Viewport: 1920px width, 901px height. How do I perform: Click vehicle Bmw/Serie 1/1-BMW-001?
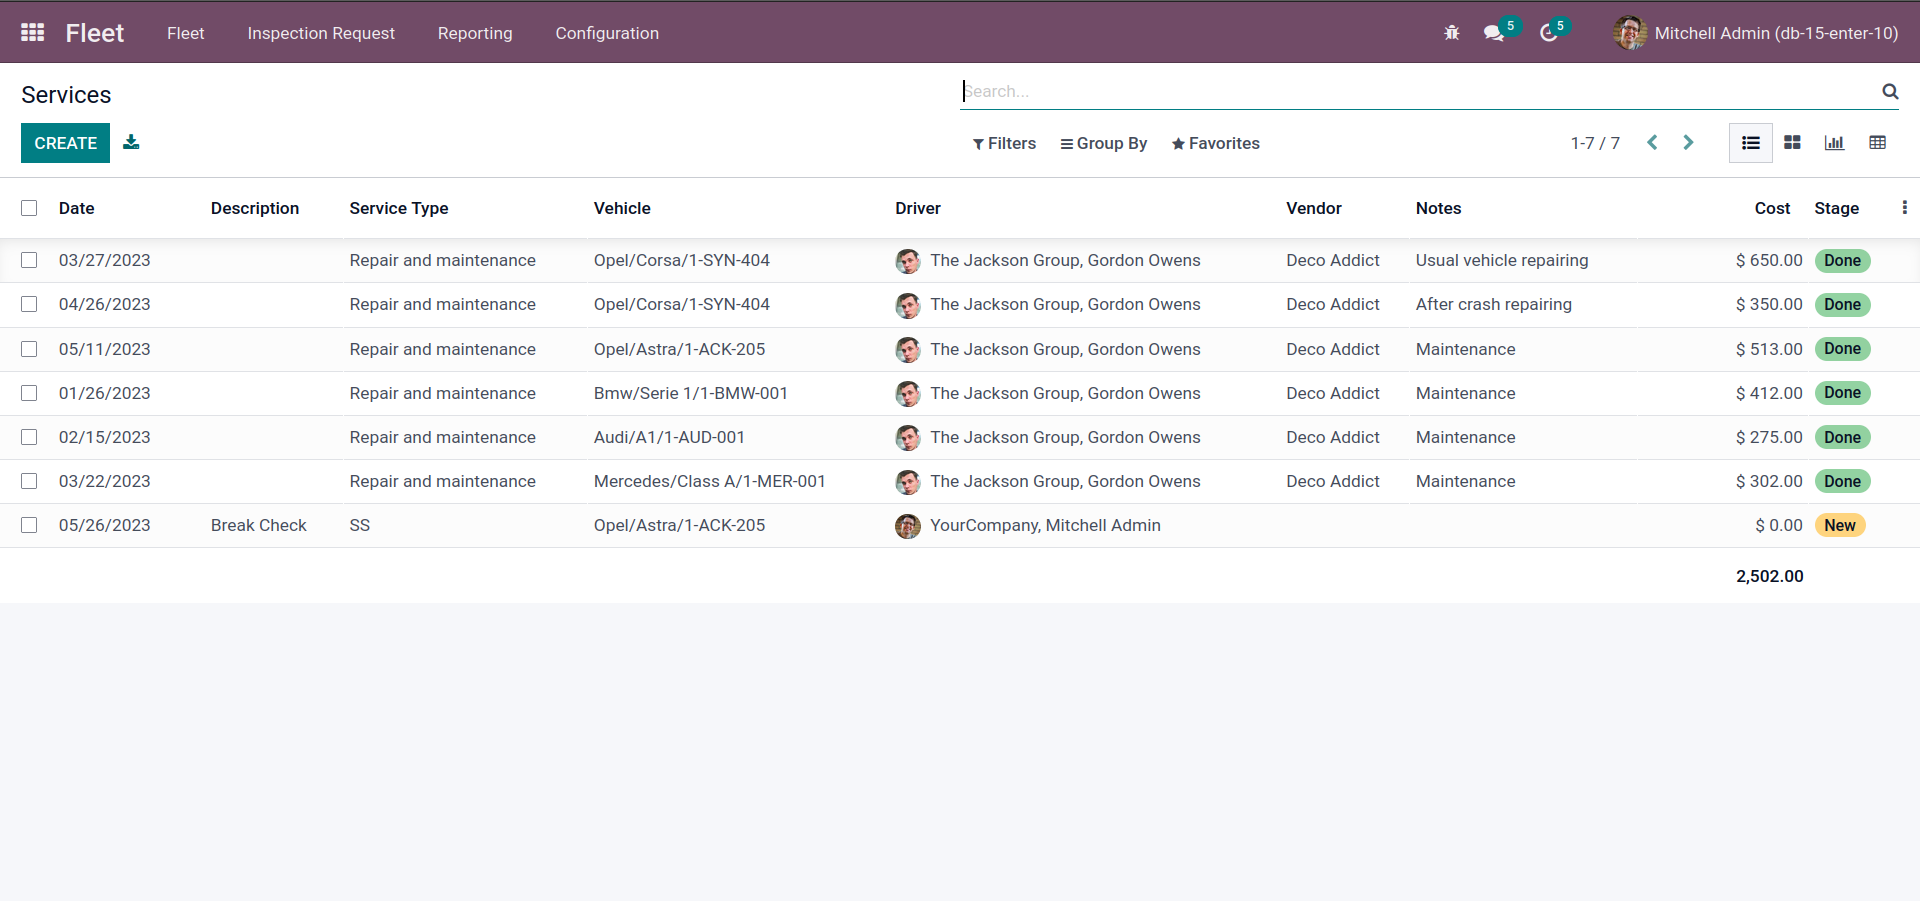691,393
